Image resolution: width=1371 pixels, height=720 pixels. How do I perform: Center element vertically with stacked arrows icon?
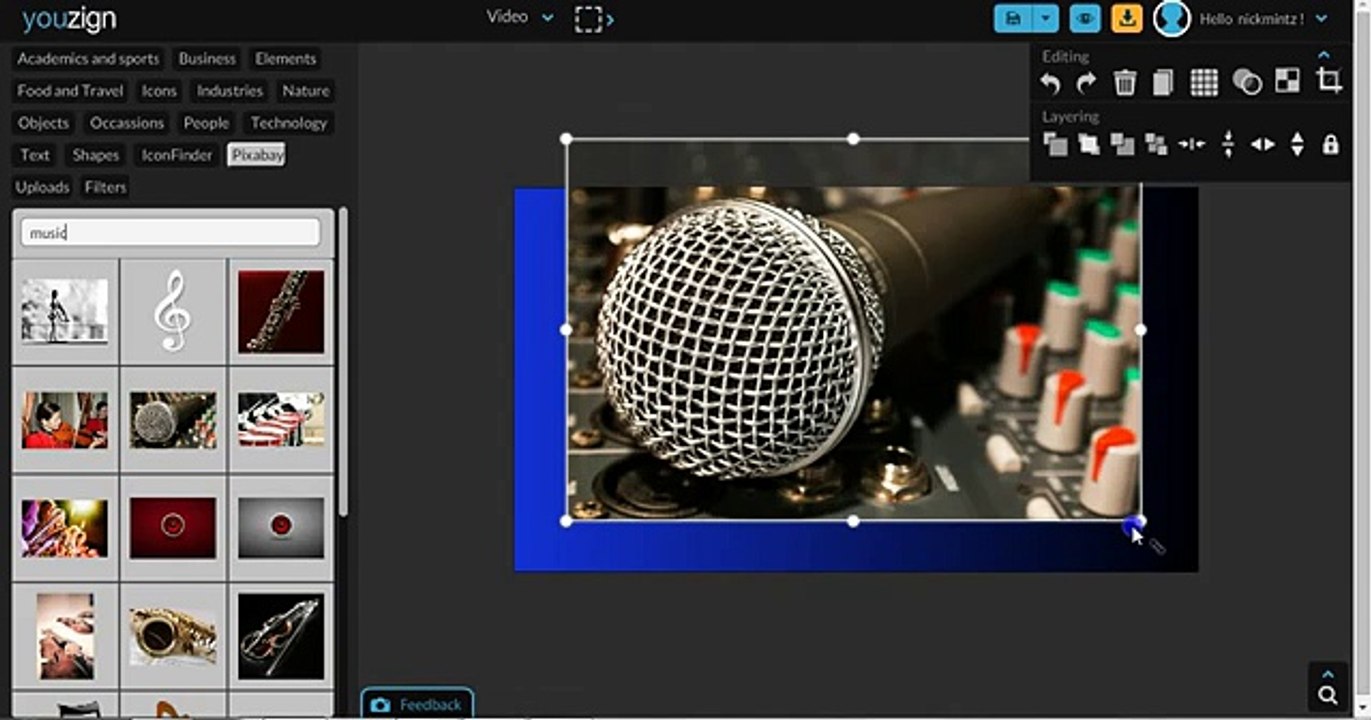point(1228,144)
